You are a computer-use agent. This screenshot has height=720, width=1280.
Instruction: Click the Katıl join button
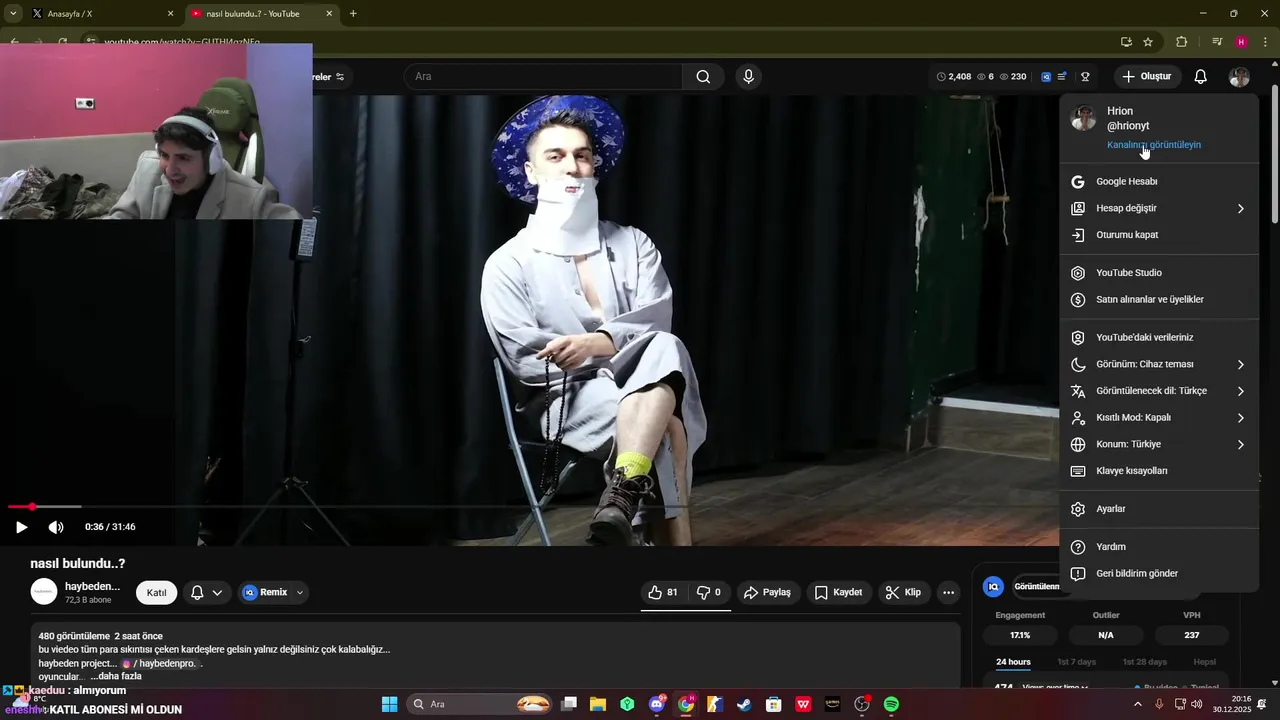coord(157,593)
